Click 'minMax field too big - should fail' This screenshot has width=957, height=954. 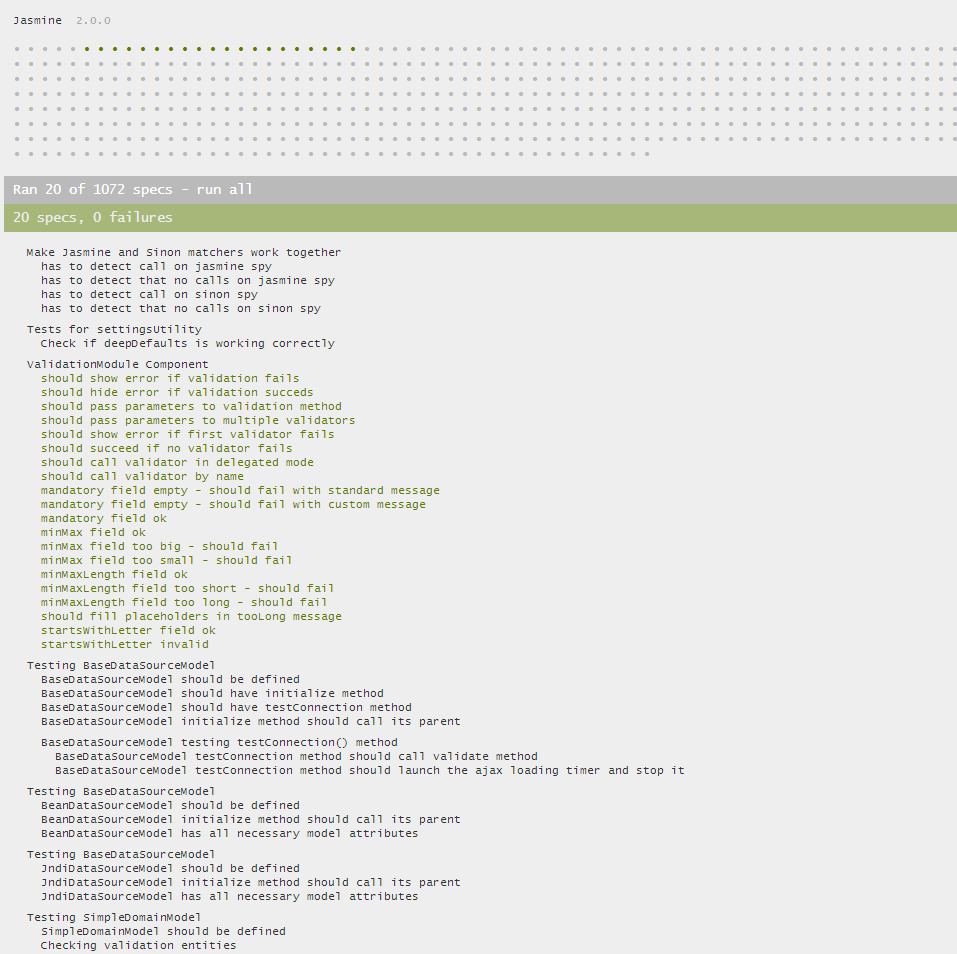pyautogui.click(x=159, y=546)
